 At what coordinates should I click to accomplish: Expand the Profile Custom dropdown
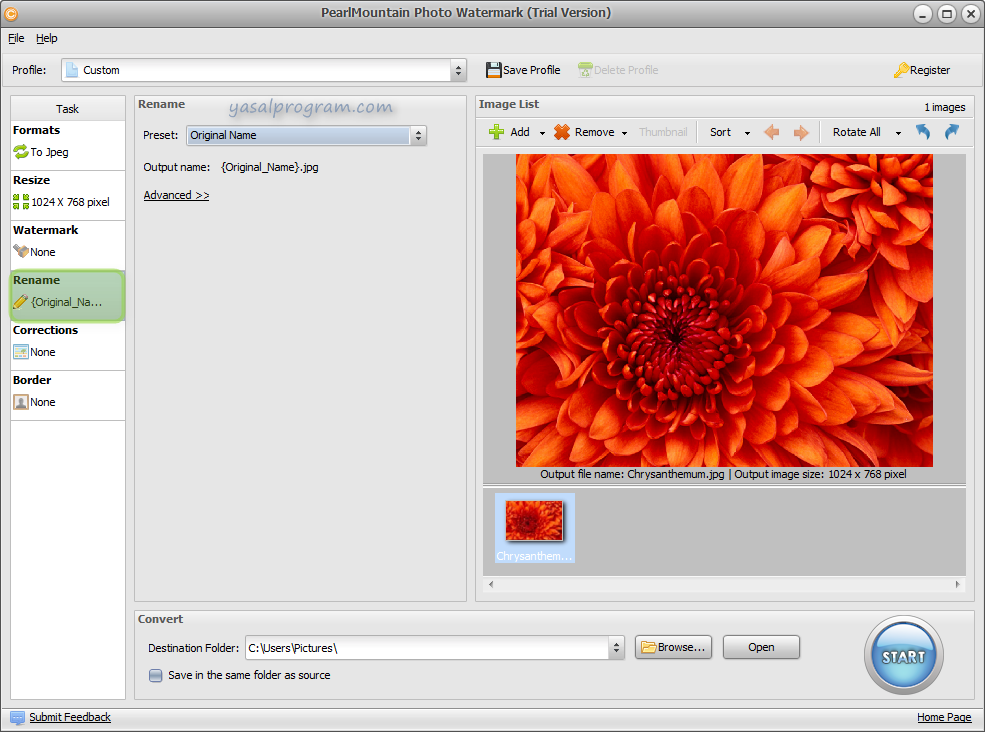click(x=458, y=70)
